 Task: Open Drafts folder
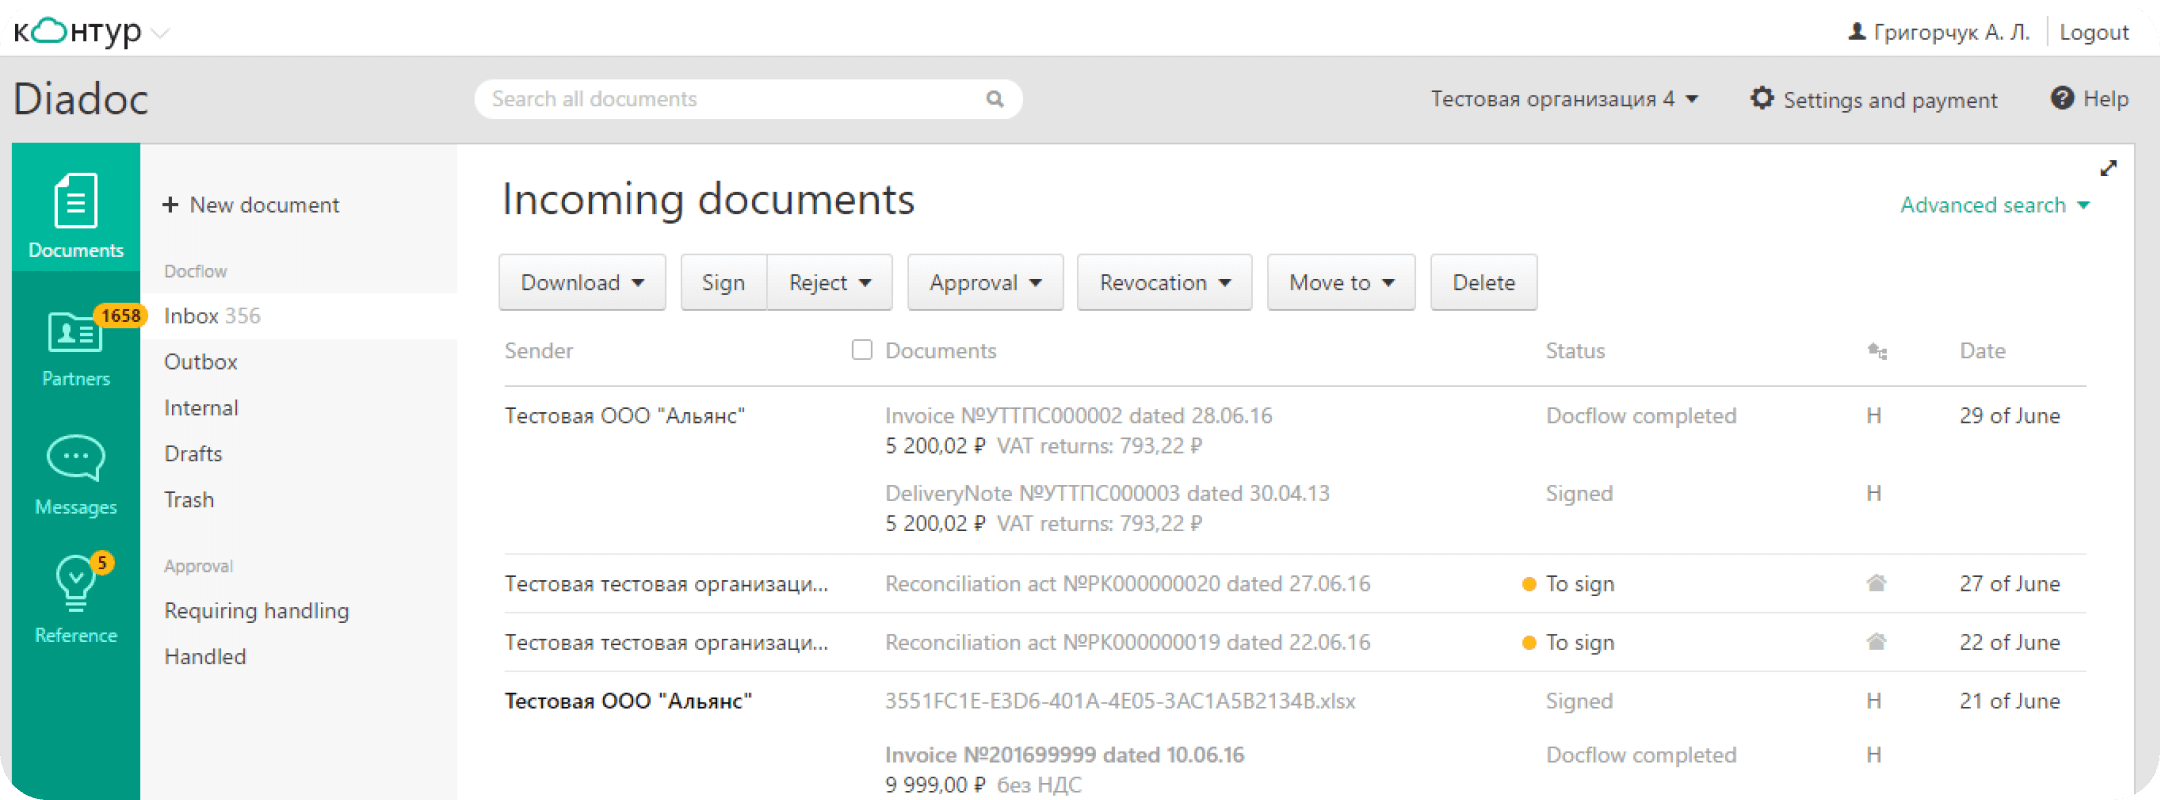point(193,454)
